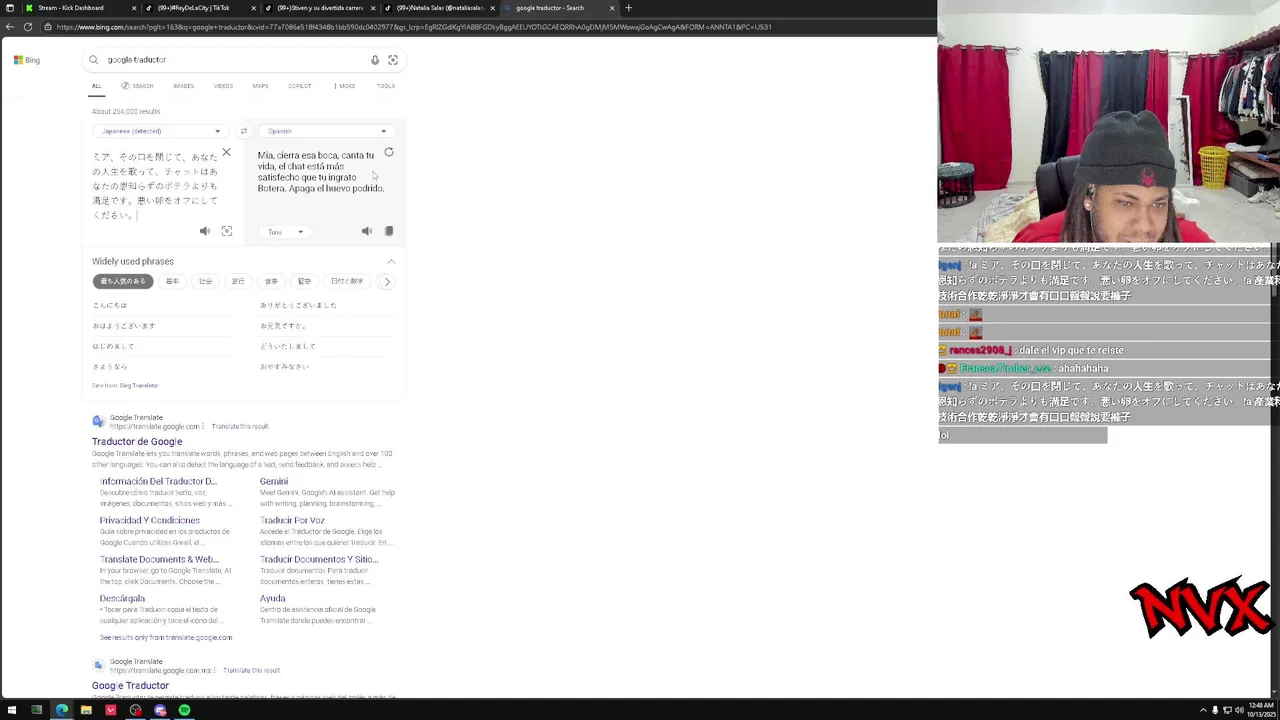Open the Tools search option

click(x=385, y=86)
